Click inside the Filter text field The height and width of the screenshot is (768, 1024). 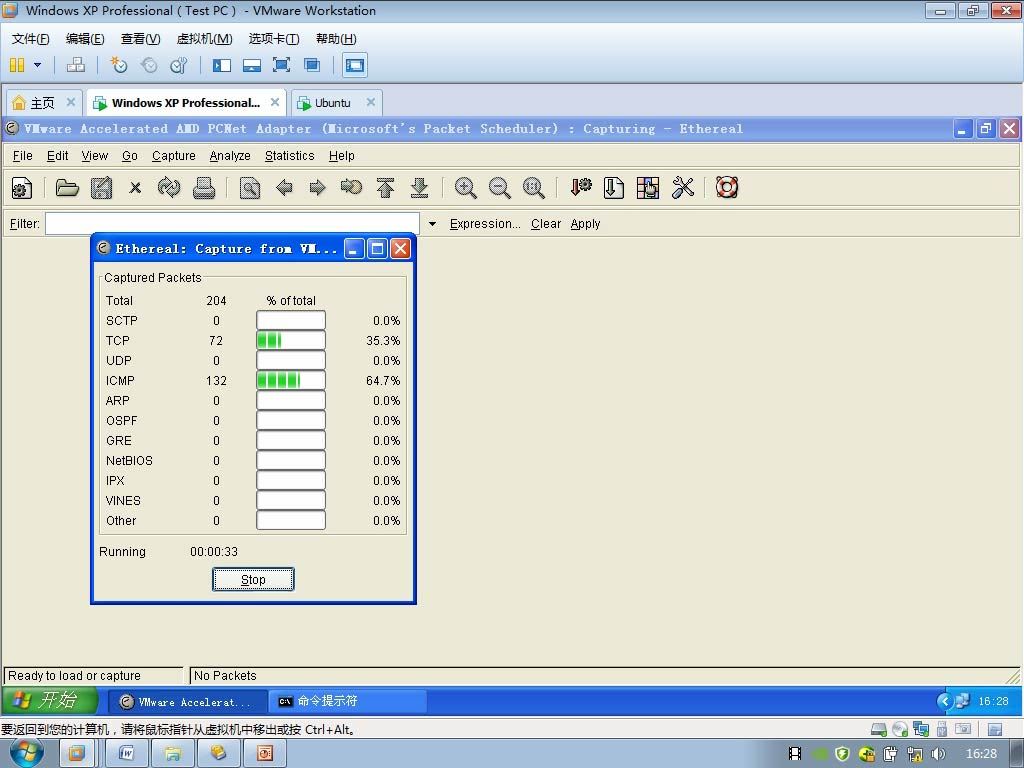coord(232,224)
